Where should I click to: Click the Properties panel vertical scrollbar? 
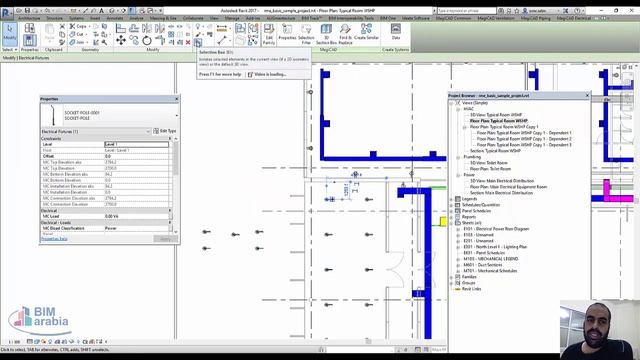coord(176,158)
